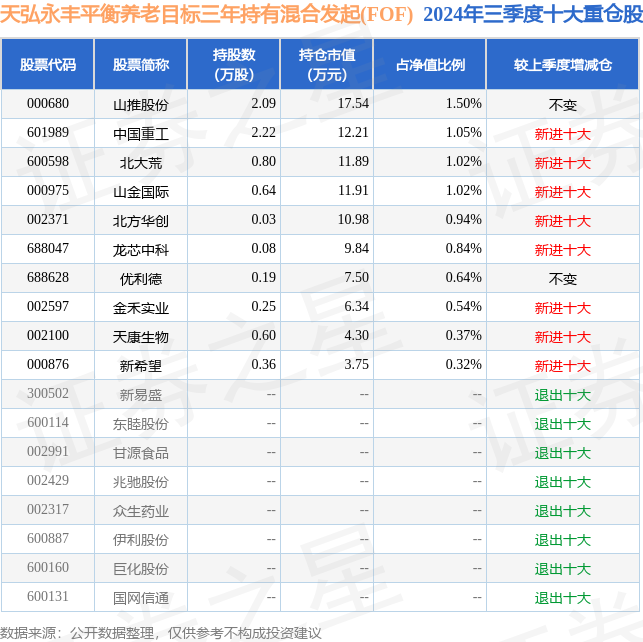Select stock code 002597
This screenshot has height=642, width=643.
[x=48, y=307]
